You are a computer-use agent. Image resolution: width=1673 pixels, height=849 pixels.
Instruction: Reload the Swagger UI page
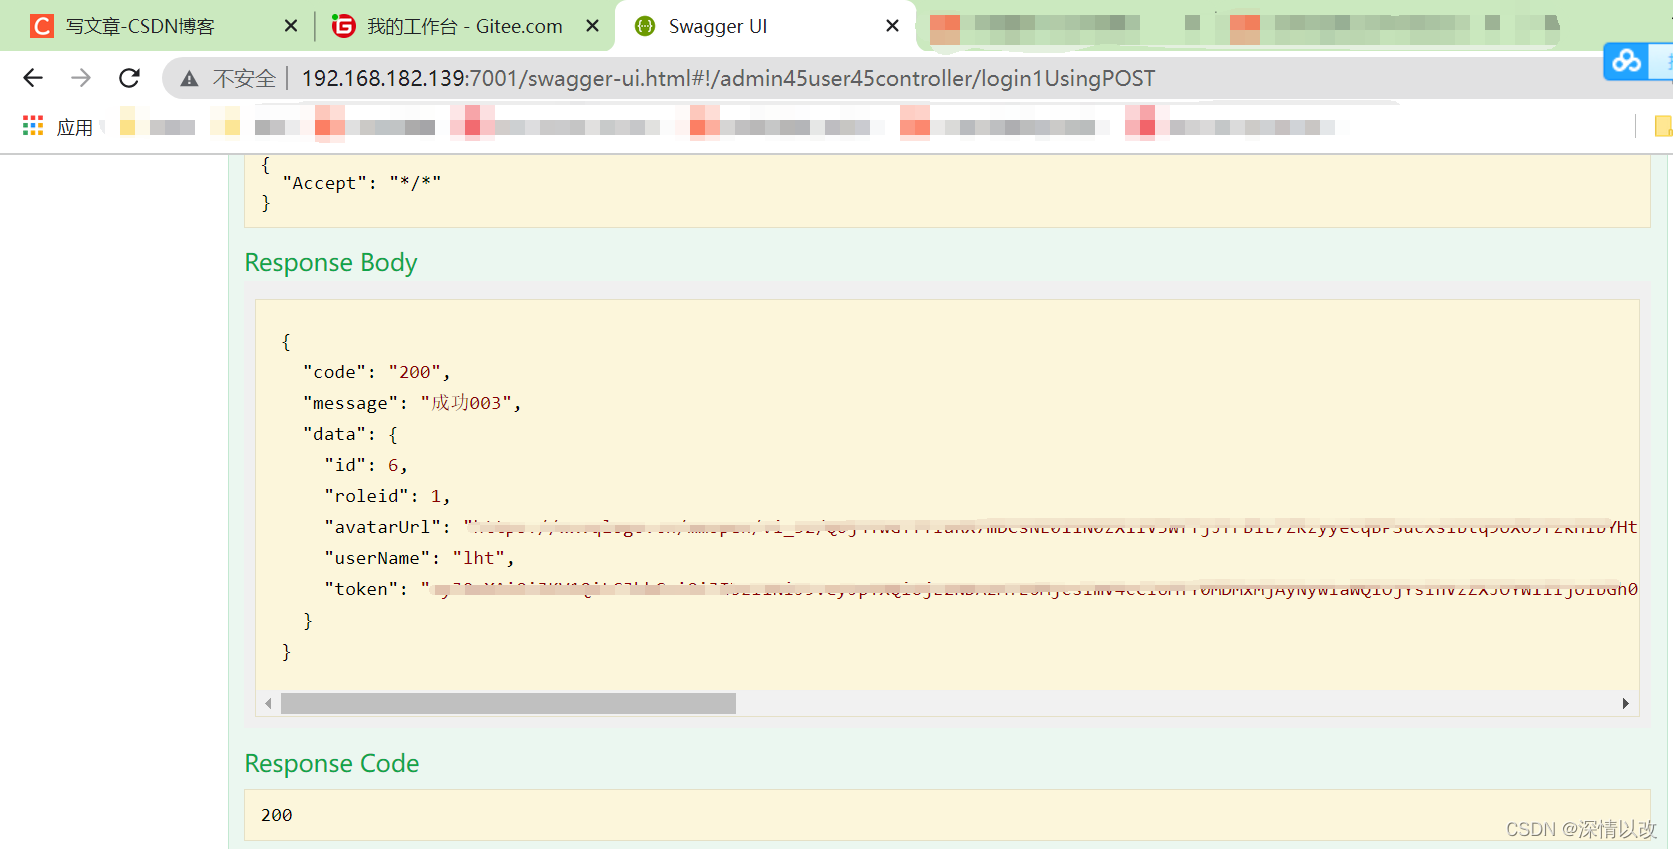tap(129, 78)
